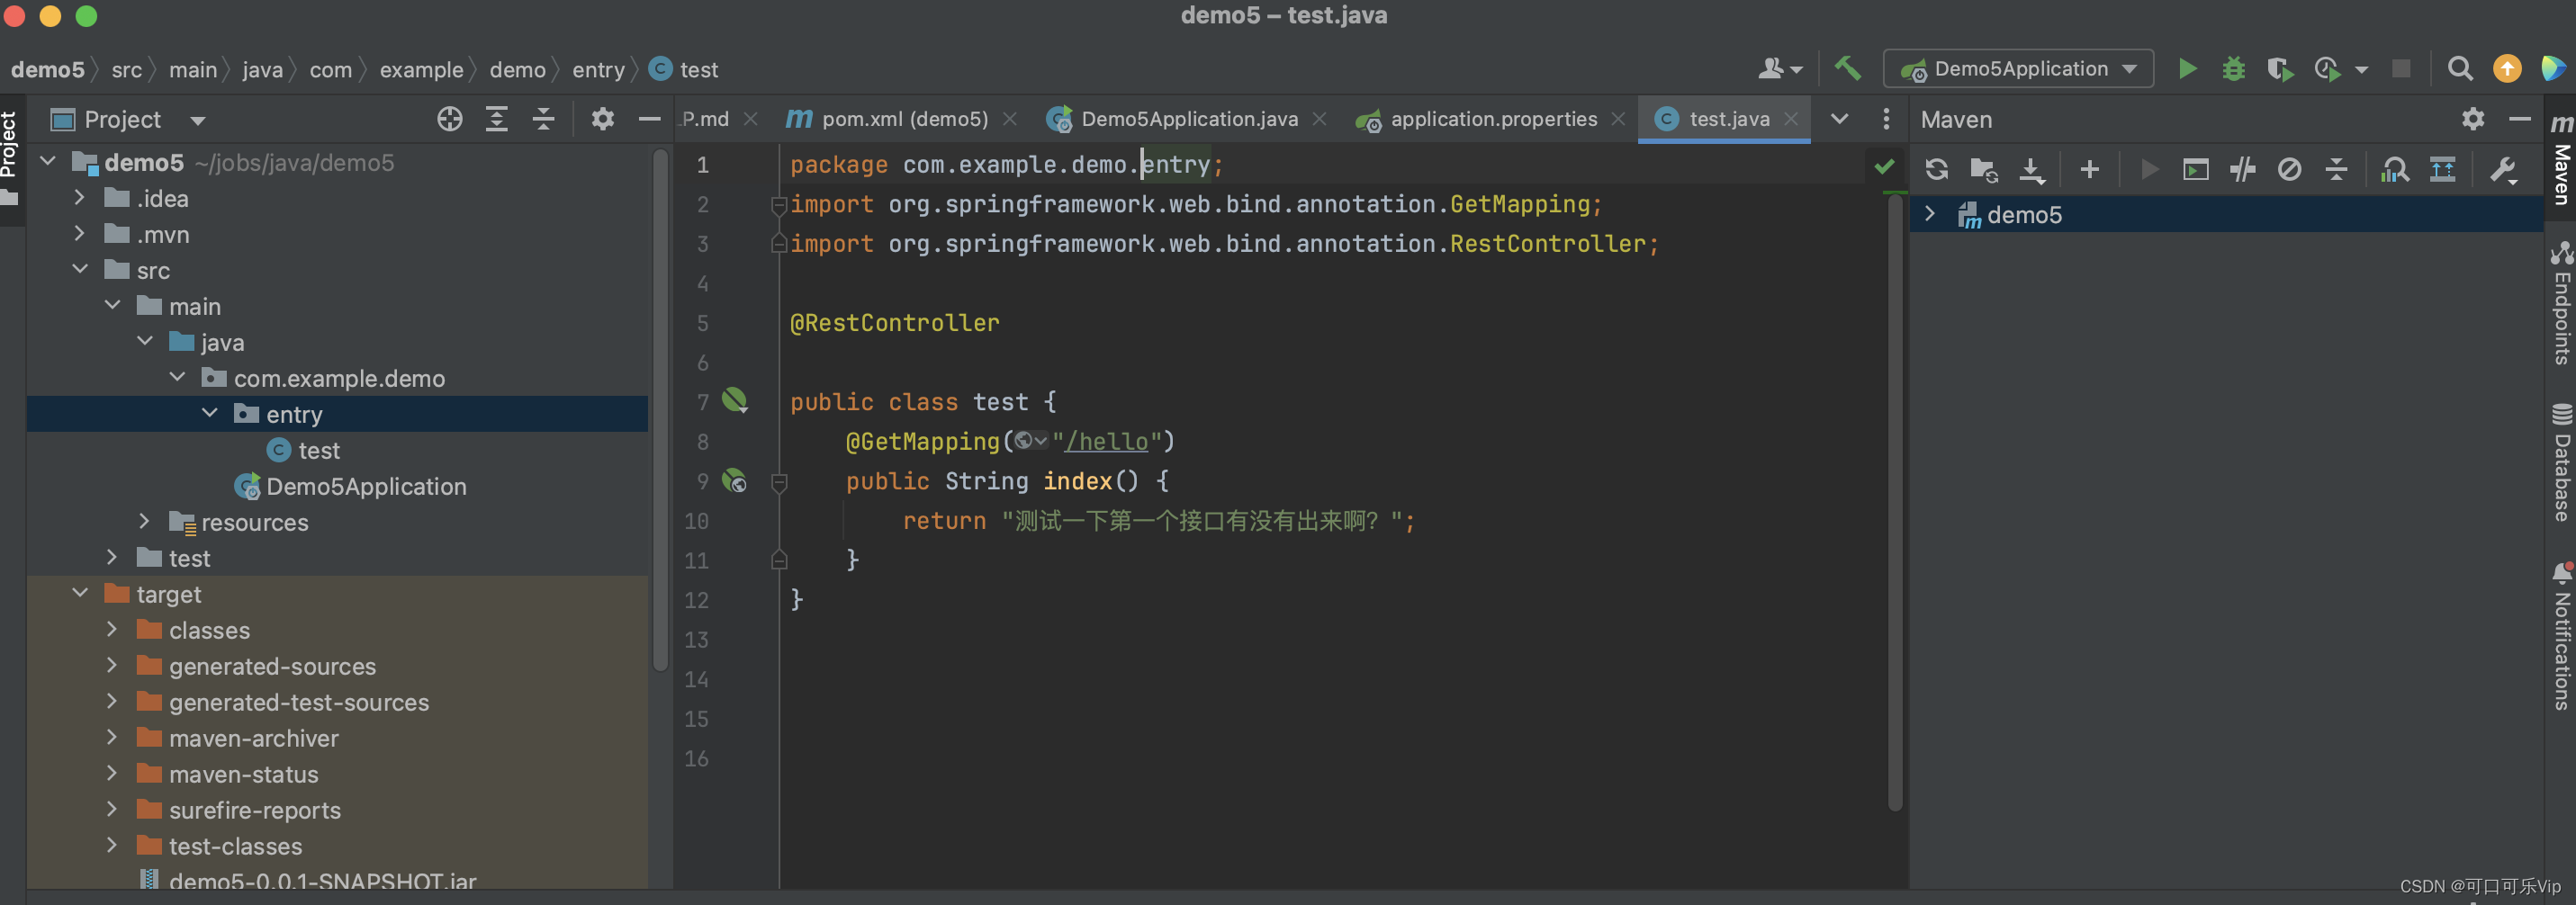Toggle the fold marker on the import lines
The height and width of the screenshot is (905, 2576).
(778, 205)
